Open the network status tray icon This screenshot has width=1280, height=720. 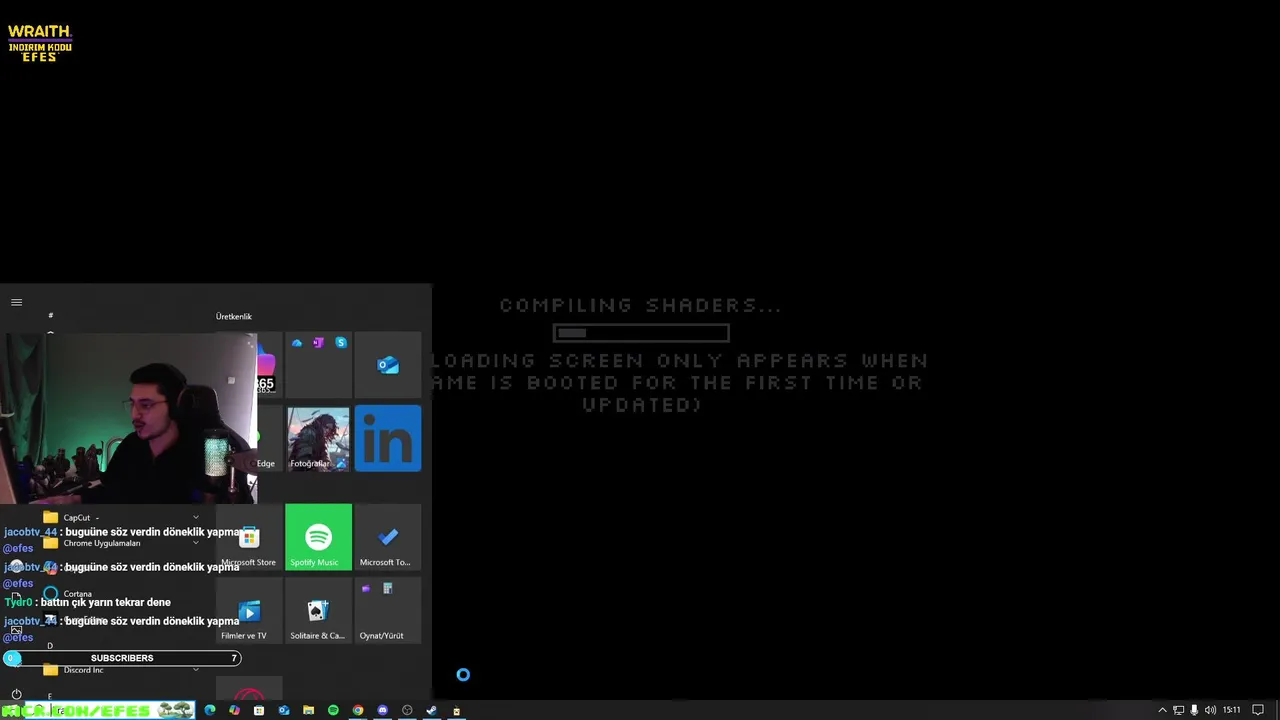coord(1178,710)
